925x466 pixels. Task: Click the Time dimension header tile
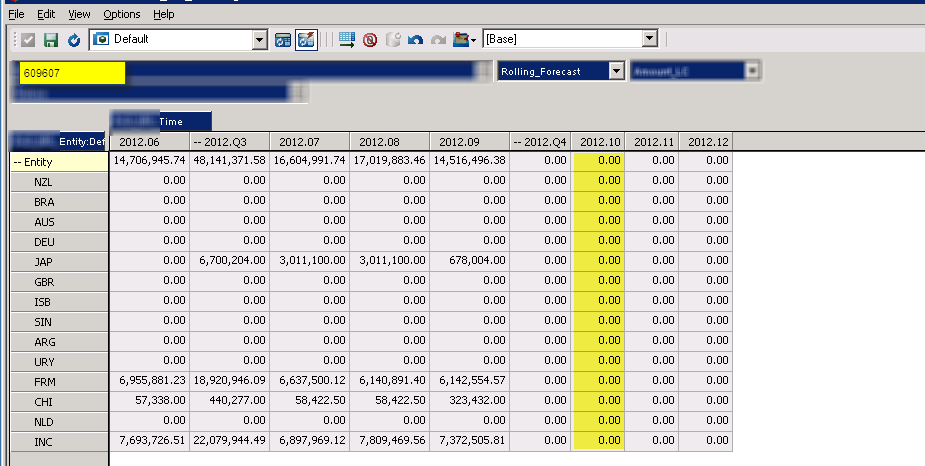pyautogui.click(x=160, y=122)
